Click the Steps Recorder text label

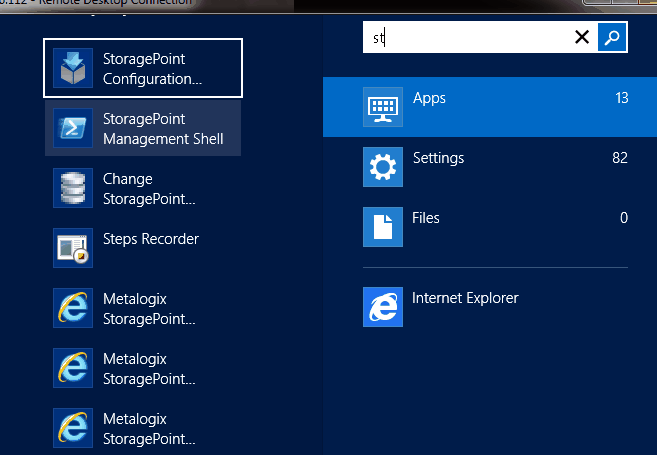(x=151, y=239)
